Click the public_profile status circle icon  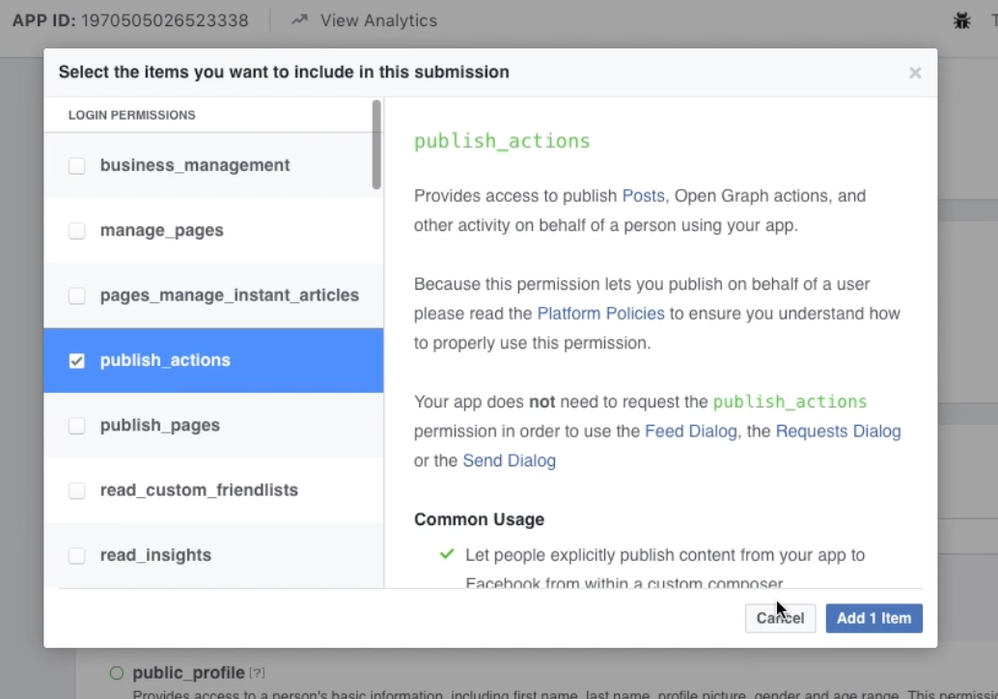117,673
